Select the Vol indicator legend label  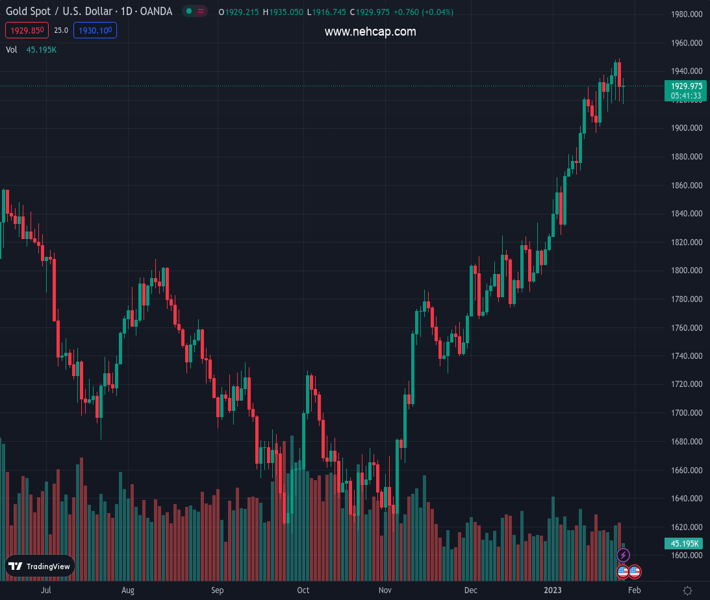(x=12, y=50)
